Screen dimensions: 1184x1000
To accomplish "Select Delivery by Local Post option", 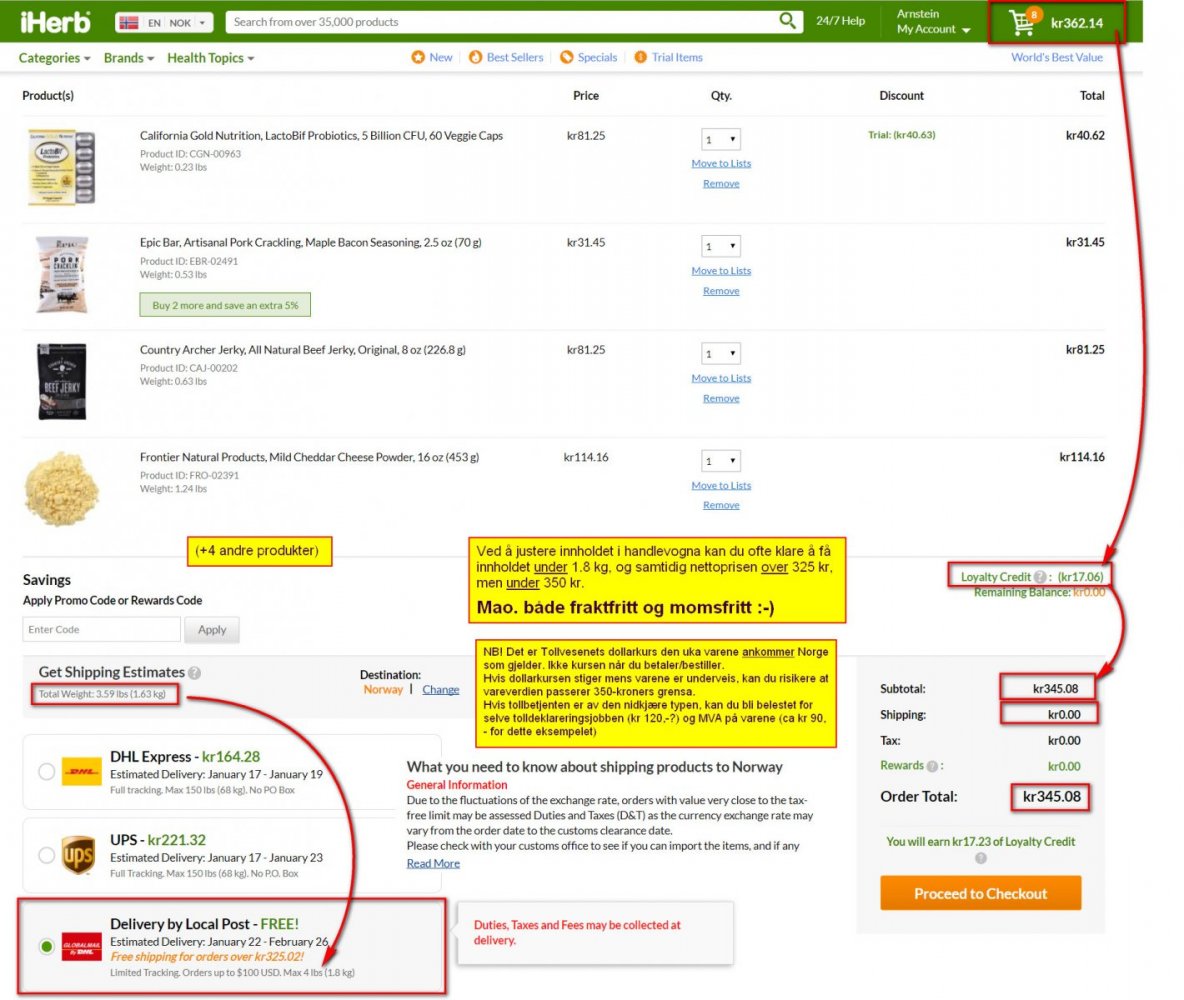I will pyautogui.click(x=46, y=947).
